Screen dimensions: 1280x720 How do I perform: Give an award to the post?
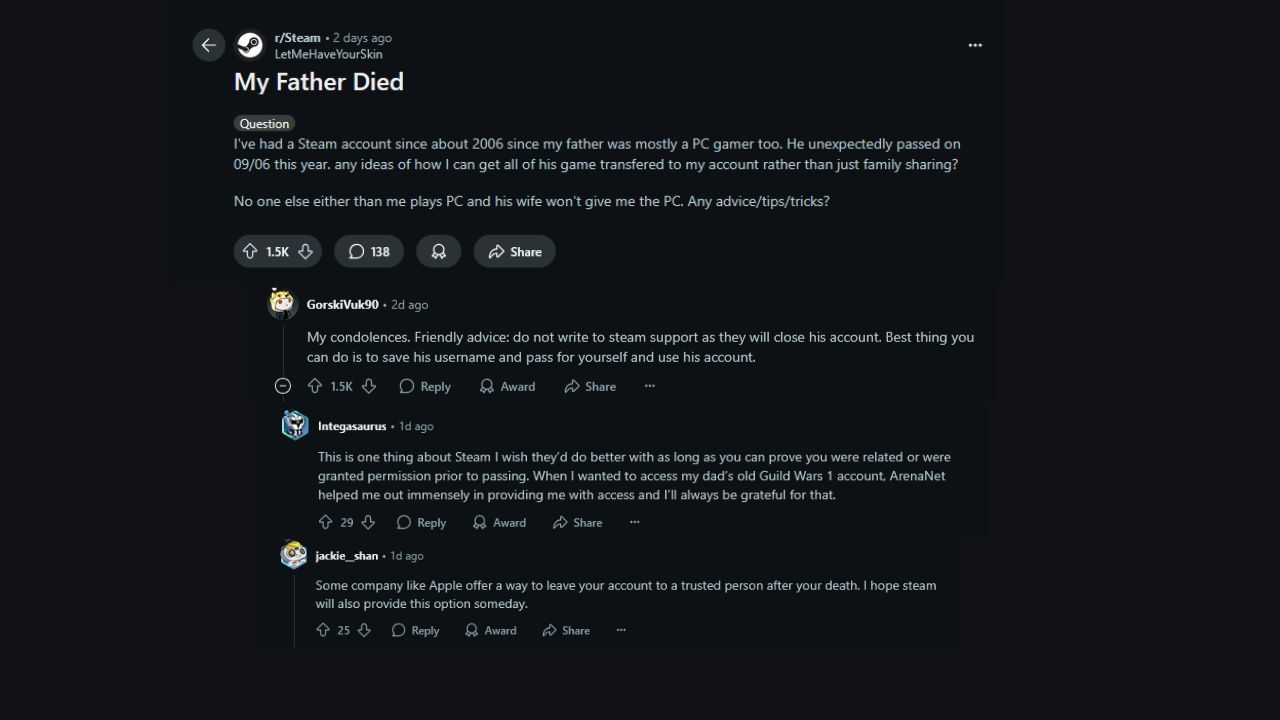point(438,252)
